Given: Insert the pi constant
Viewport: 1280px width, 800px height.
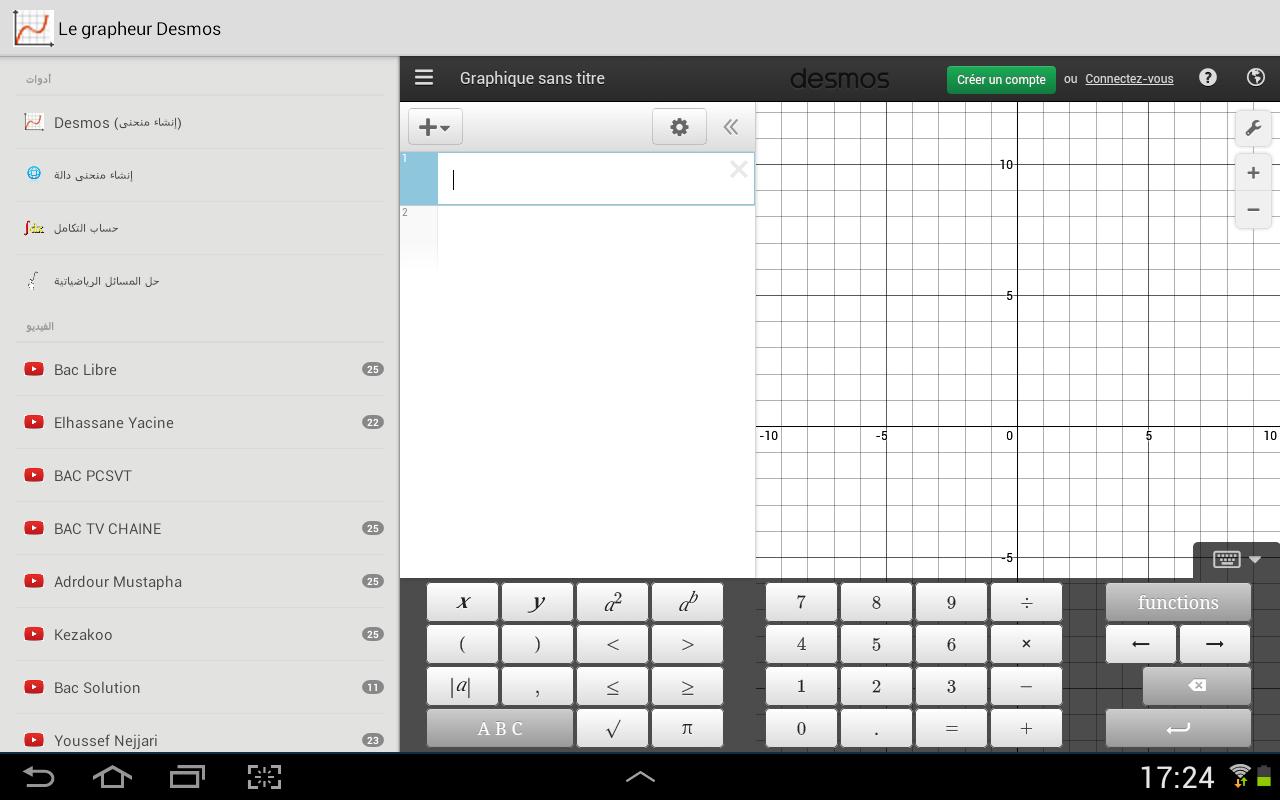Looking at the screenshot, I should click(x=687, y=728).
